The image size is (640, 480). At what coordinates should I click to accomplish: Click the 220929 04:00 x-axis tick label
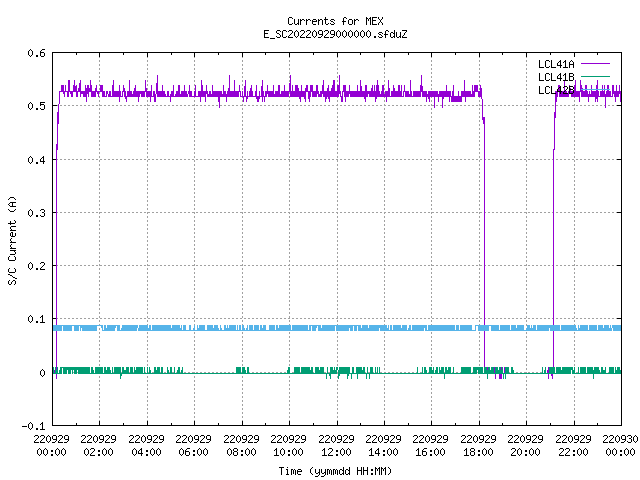point(146,445)
